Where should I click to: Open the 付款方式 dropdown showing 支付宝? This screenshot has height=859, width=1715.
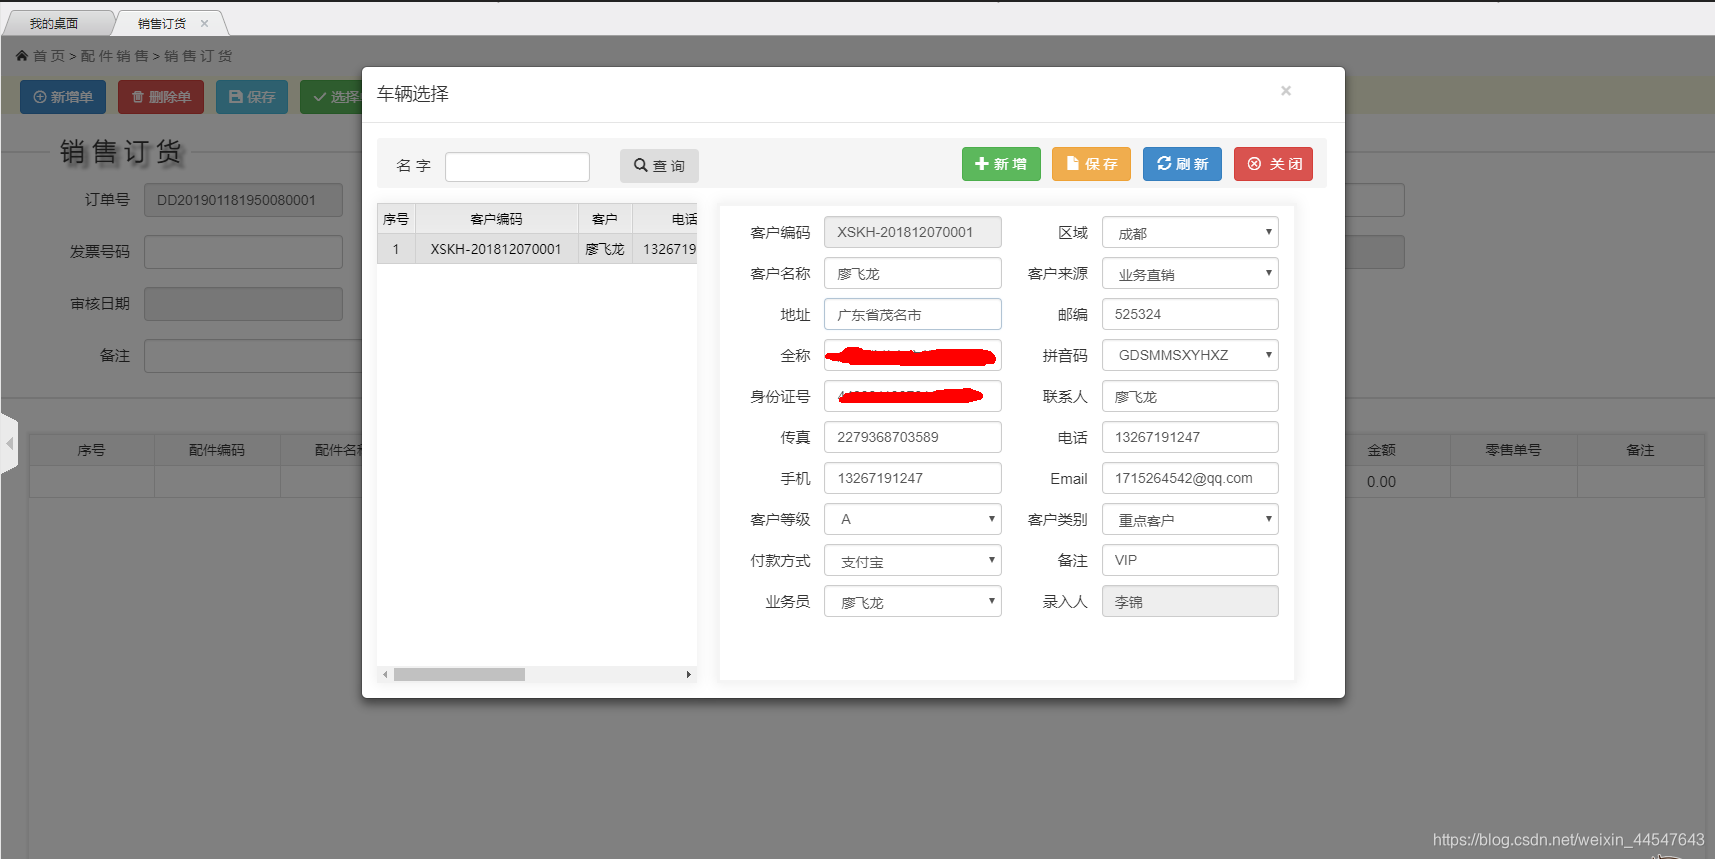click(912, 560)
